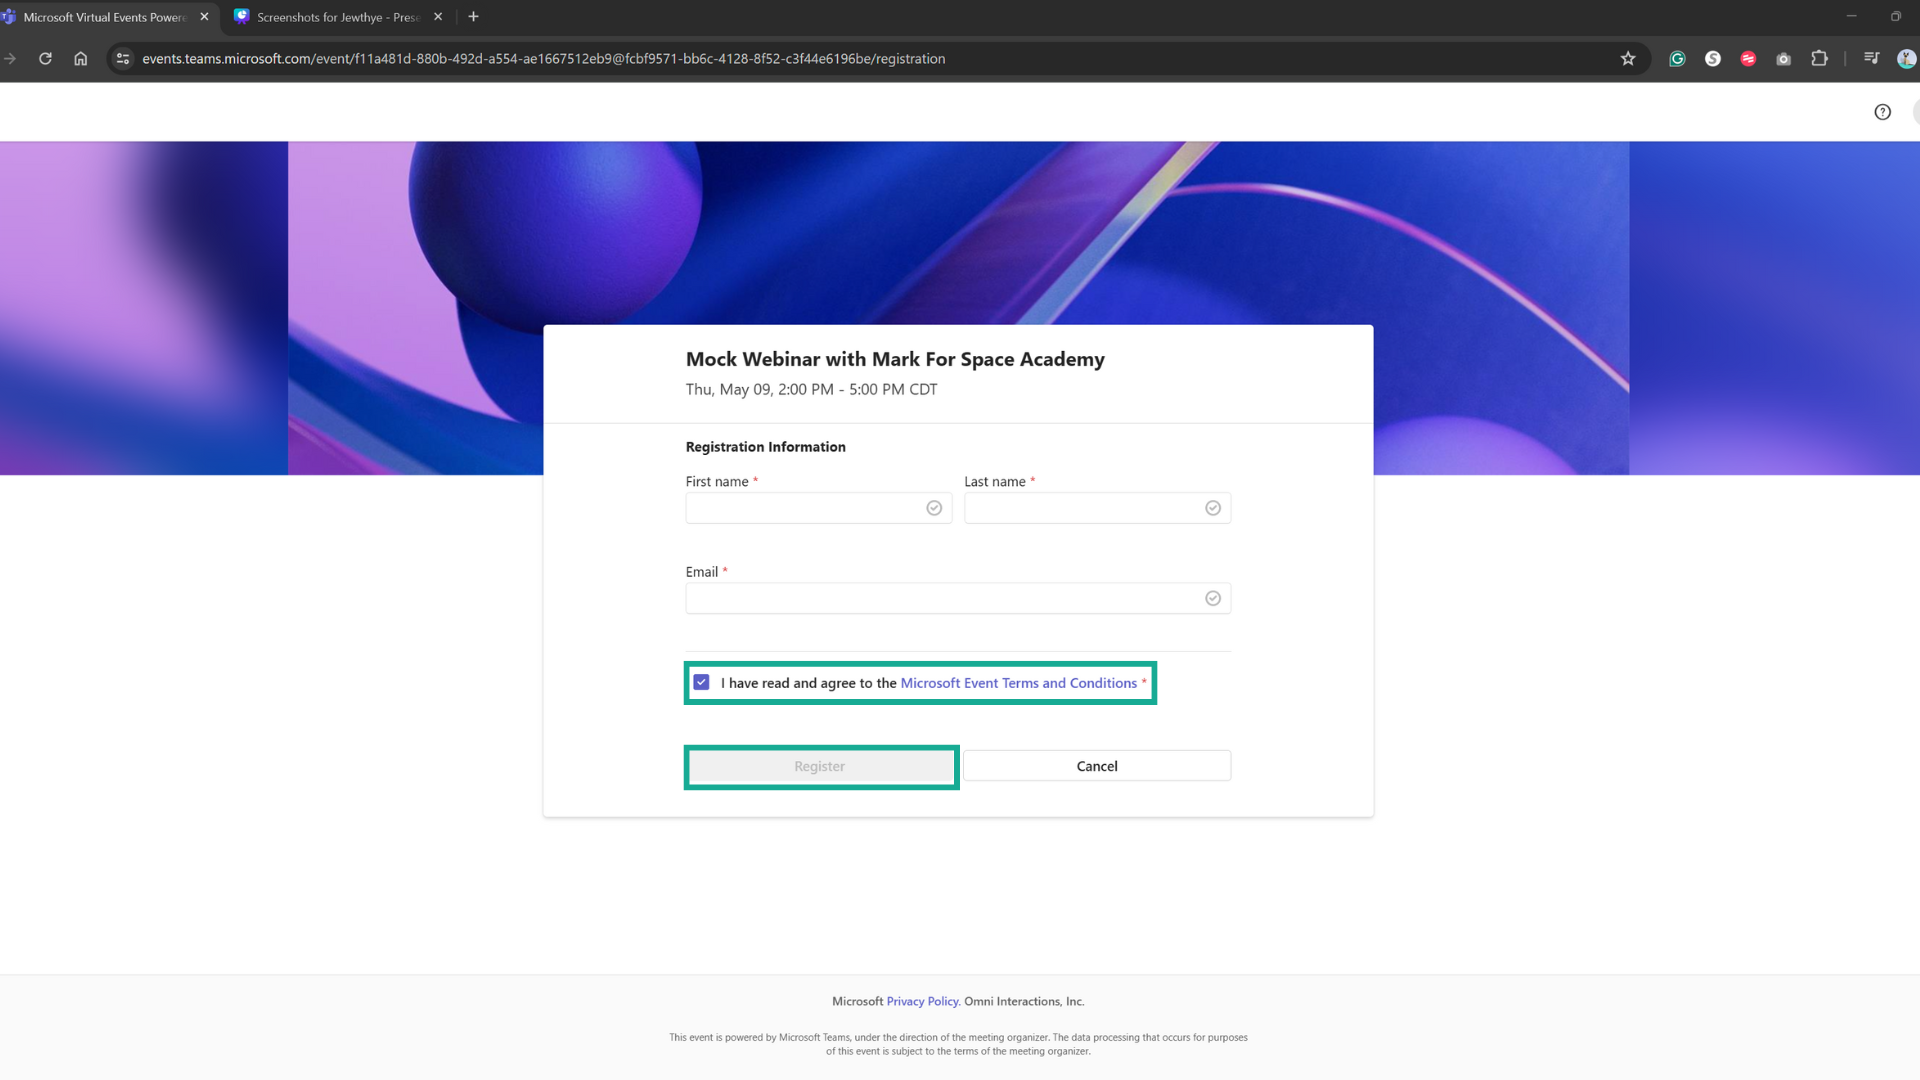
Task: Uncheck the terms and conditions agreement checkbox
Action: pos(701,683)
